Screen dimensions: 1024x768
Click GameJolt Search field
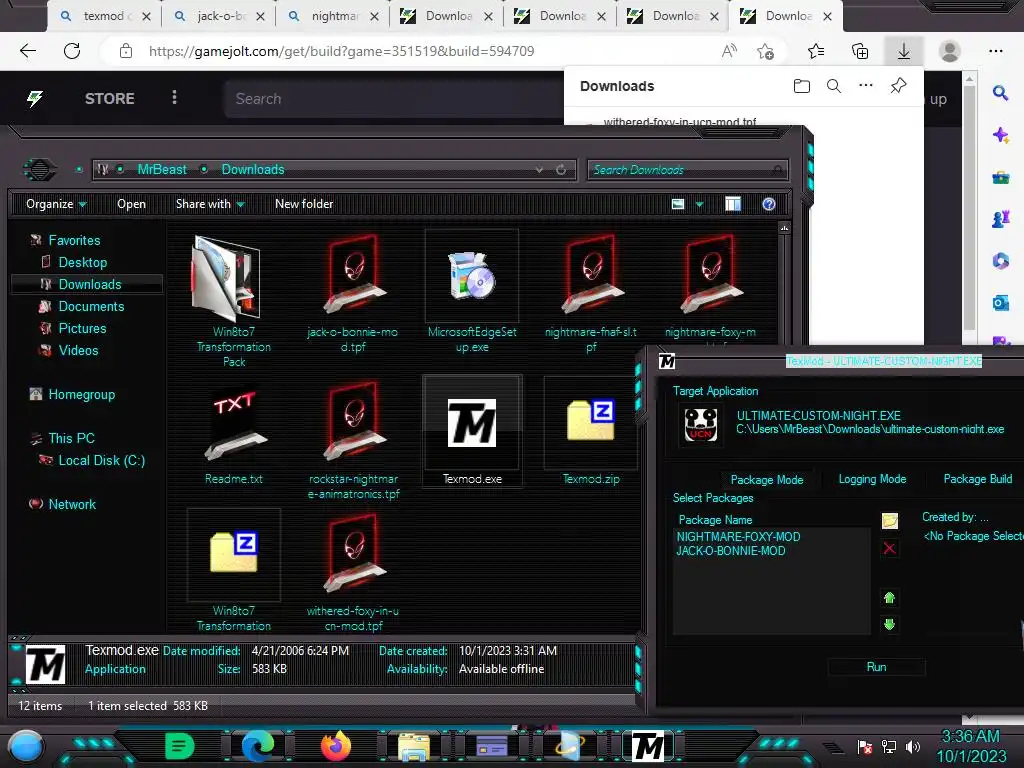point(392,99)
